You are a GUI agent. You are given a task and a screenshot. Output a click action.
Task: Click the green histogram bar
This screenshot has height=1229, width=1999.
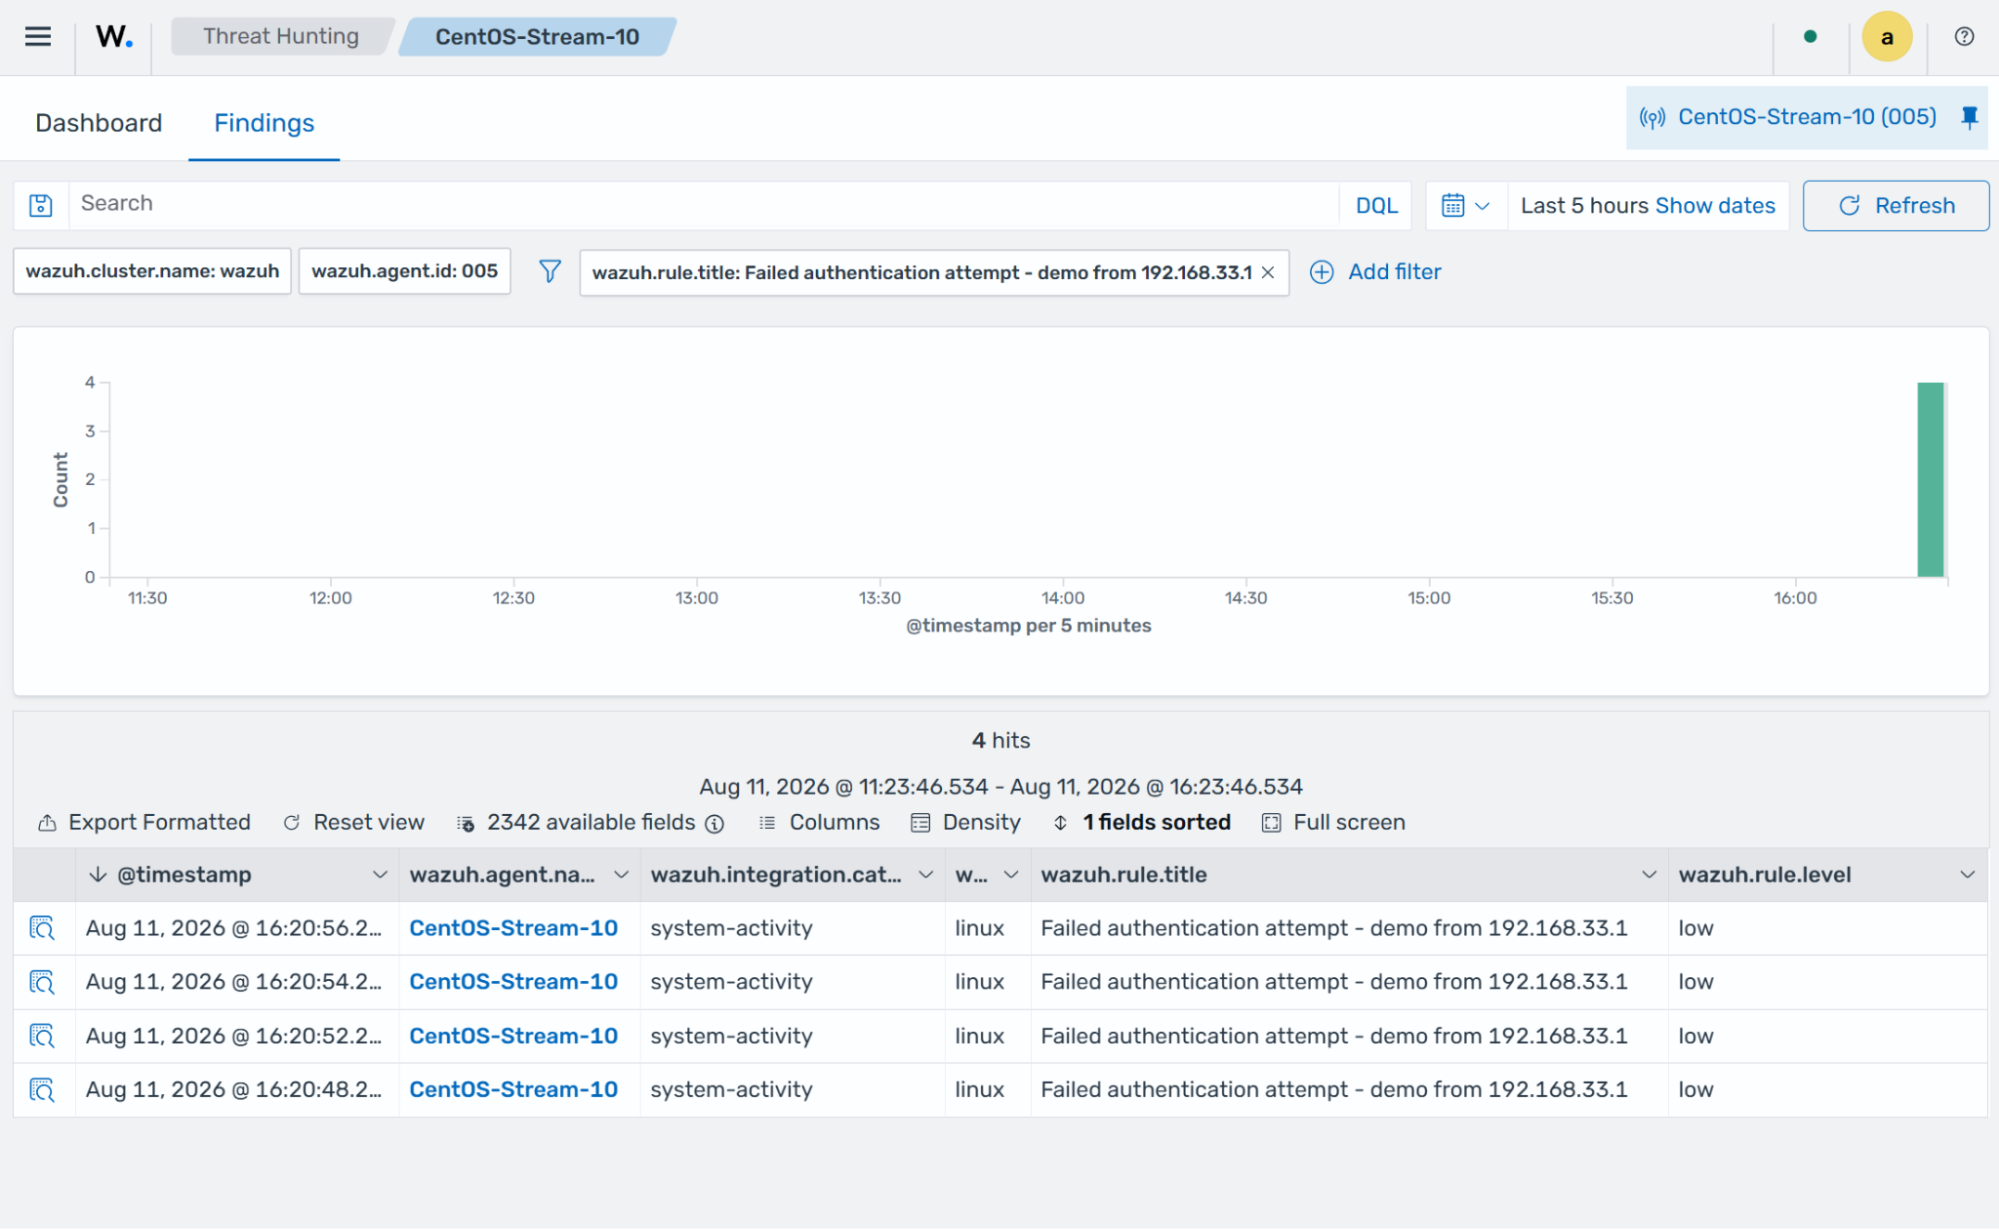pos(1930,480)
